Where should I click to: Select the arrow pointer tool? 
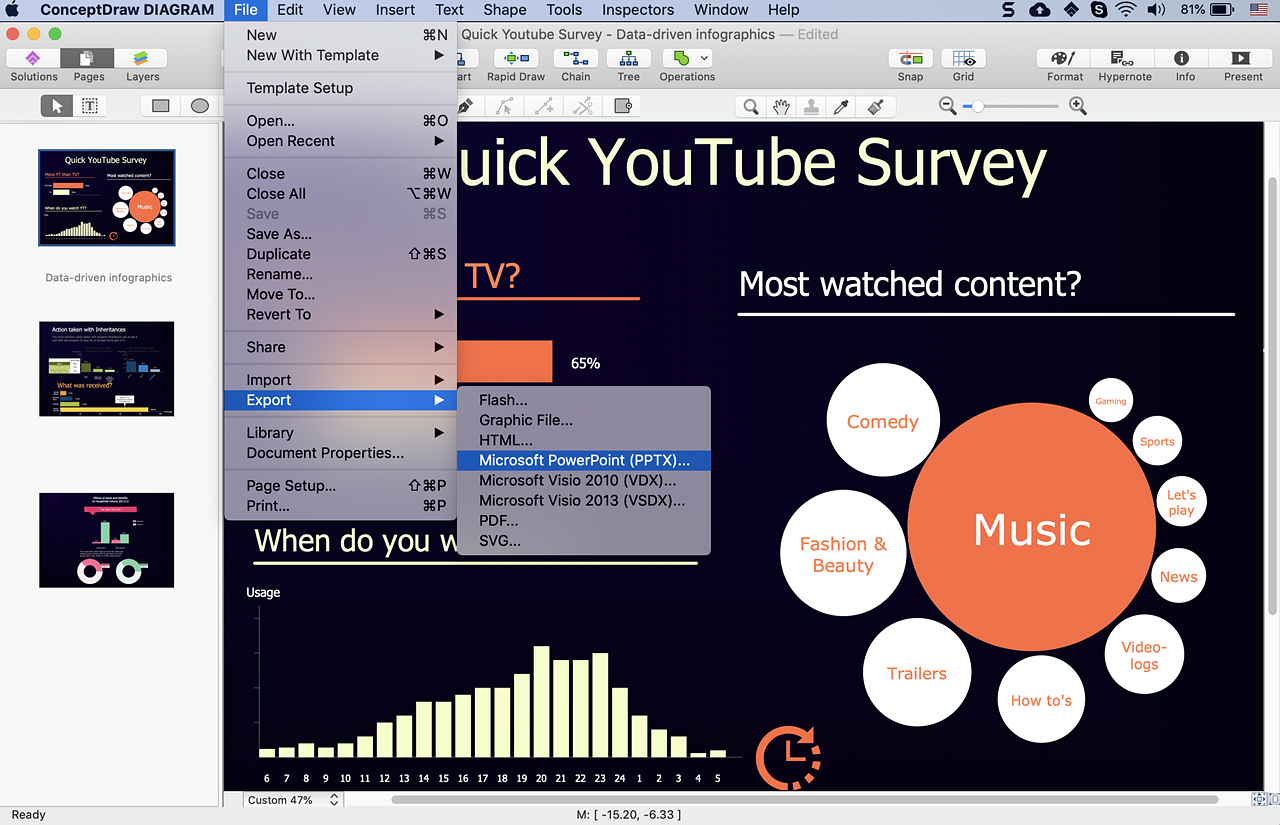(x=57, y=106)
